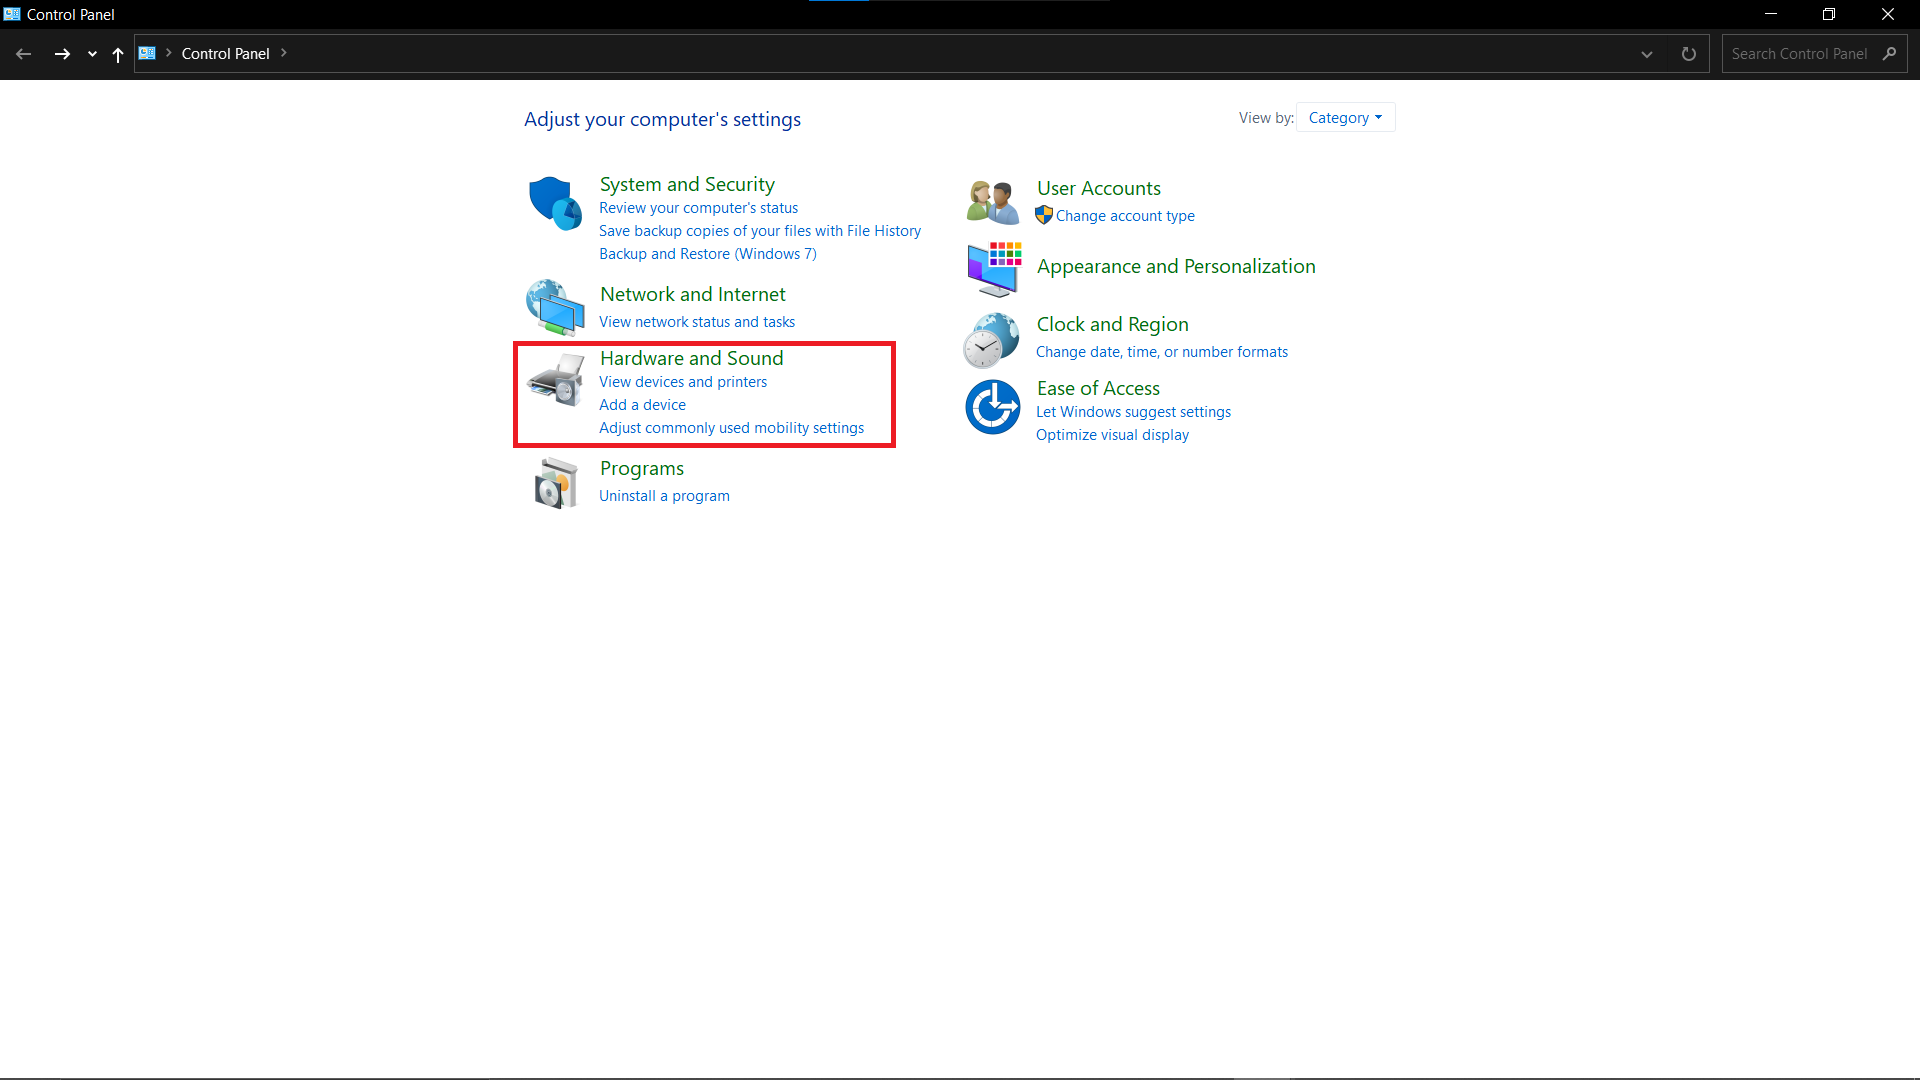The image size is (1920, 1080).
Task: Open Uninstall a program link
Action: pyautogui.click(x=664, y=496)
